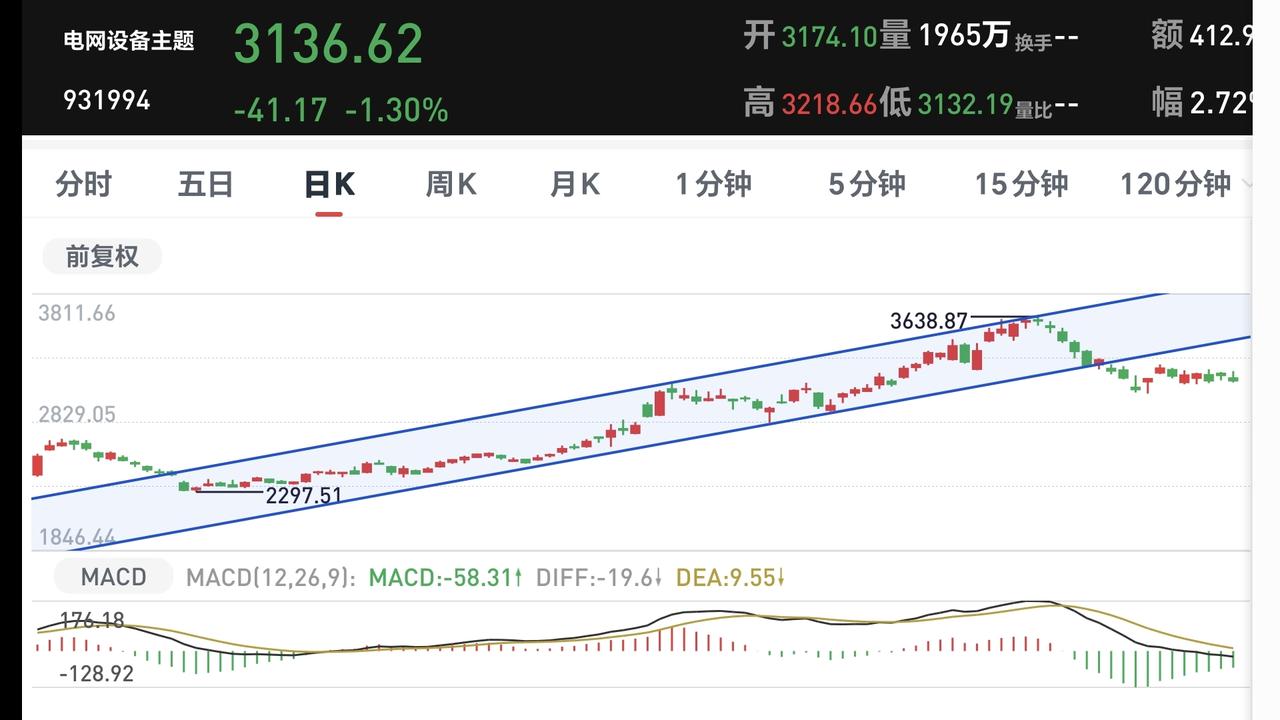This screenshot has width=1280, height=720.
Task: Click the 电网设备主题 index name
Action: 128,41
